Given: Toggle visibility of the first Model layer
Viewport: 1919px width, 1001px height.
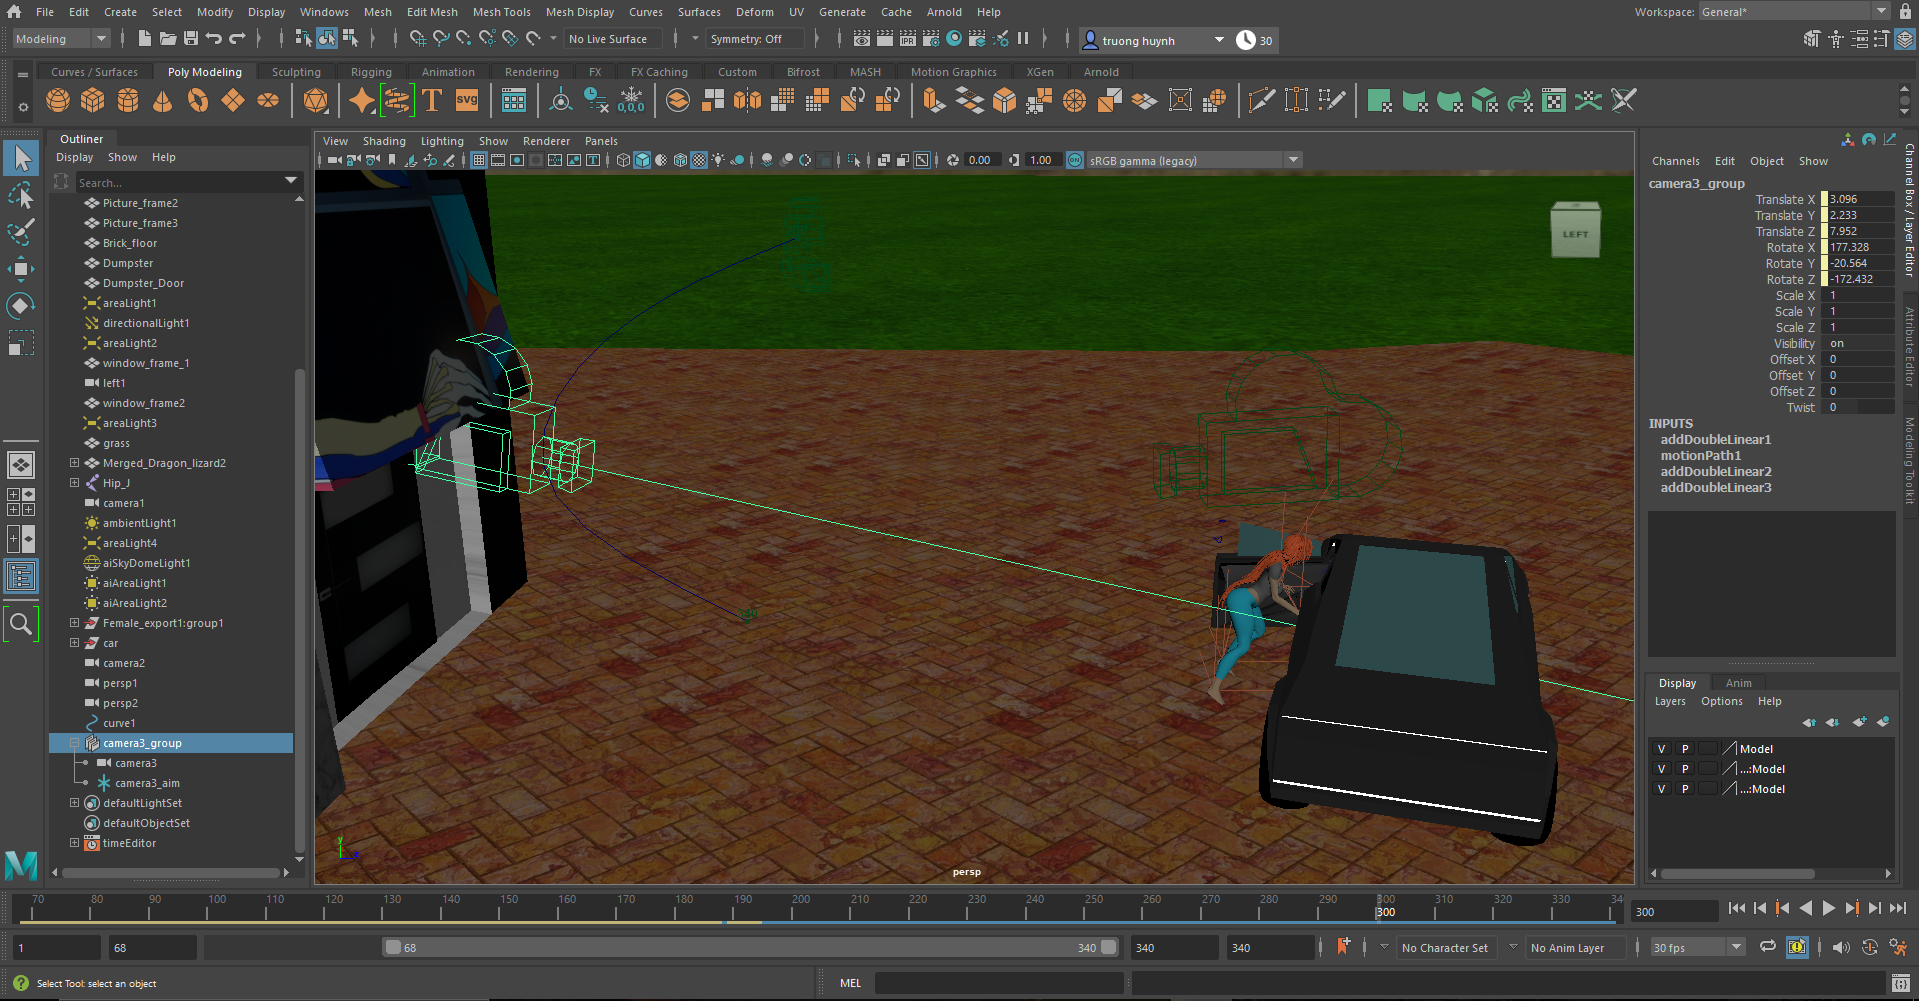Looking at the screenshot, I should [1661, 748].
